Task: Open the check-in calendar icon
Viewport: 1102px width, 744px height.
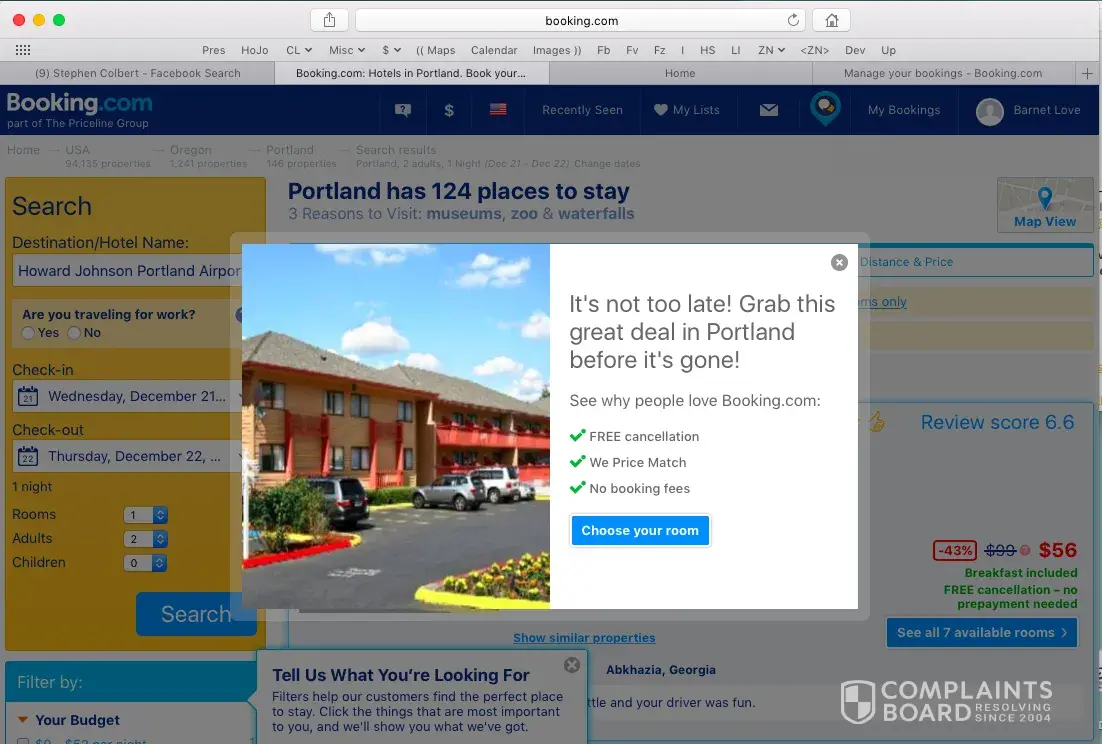Action: pos(27,396)
